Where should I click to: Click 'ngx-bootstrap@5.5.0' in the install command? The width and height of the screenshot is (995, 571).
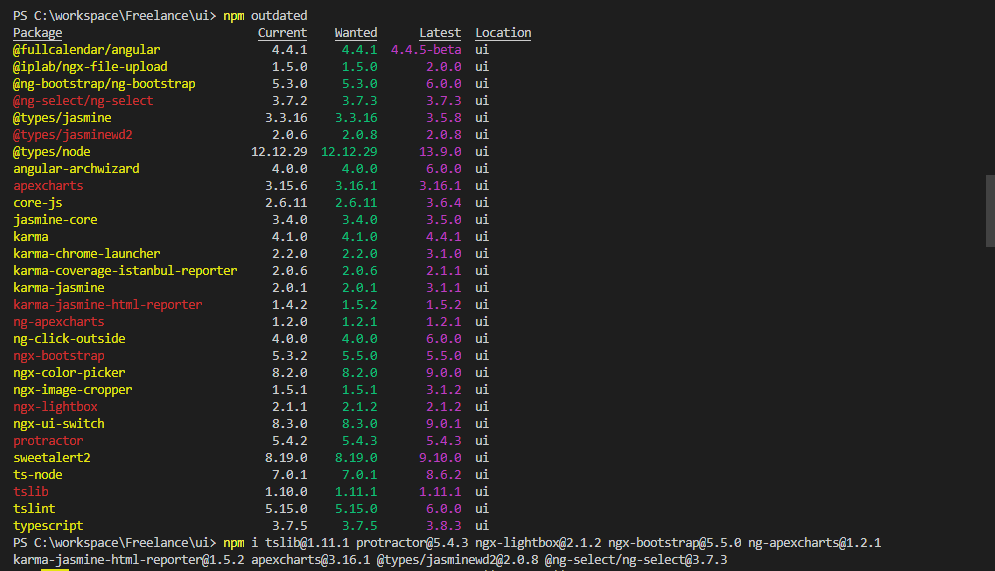tap(675, 543)
